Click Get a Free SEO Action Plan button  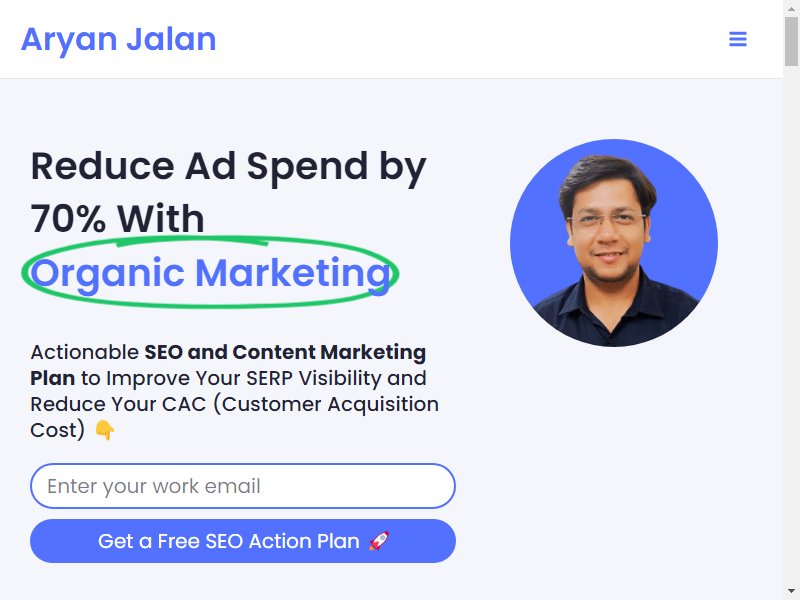(243, 541)
